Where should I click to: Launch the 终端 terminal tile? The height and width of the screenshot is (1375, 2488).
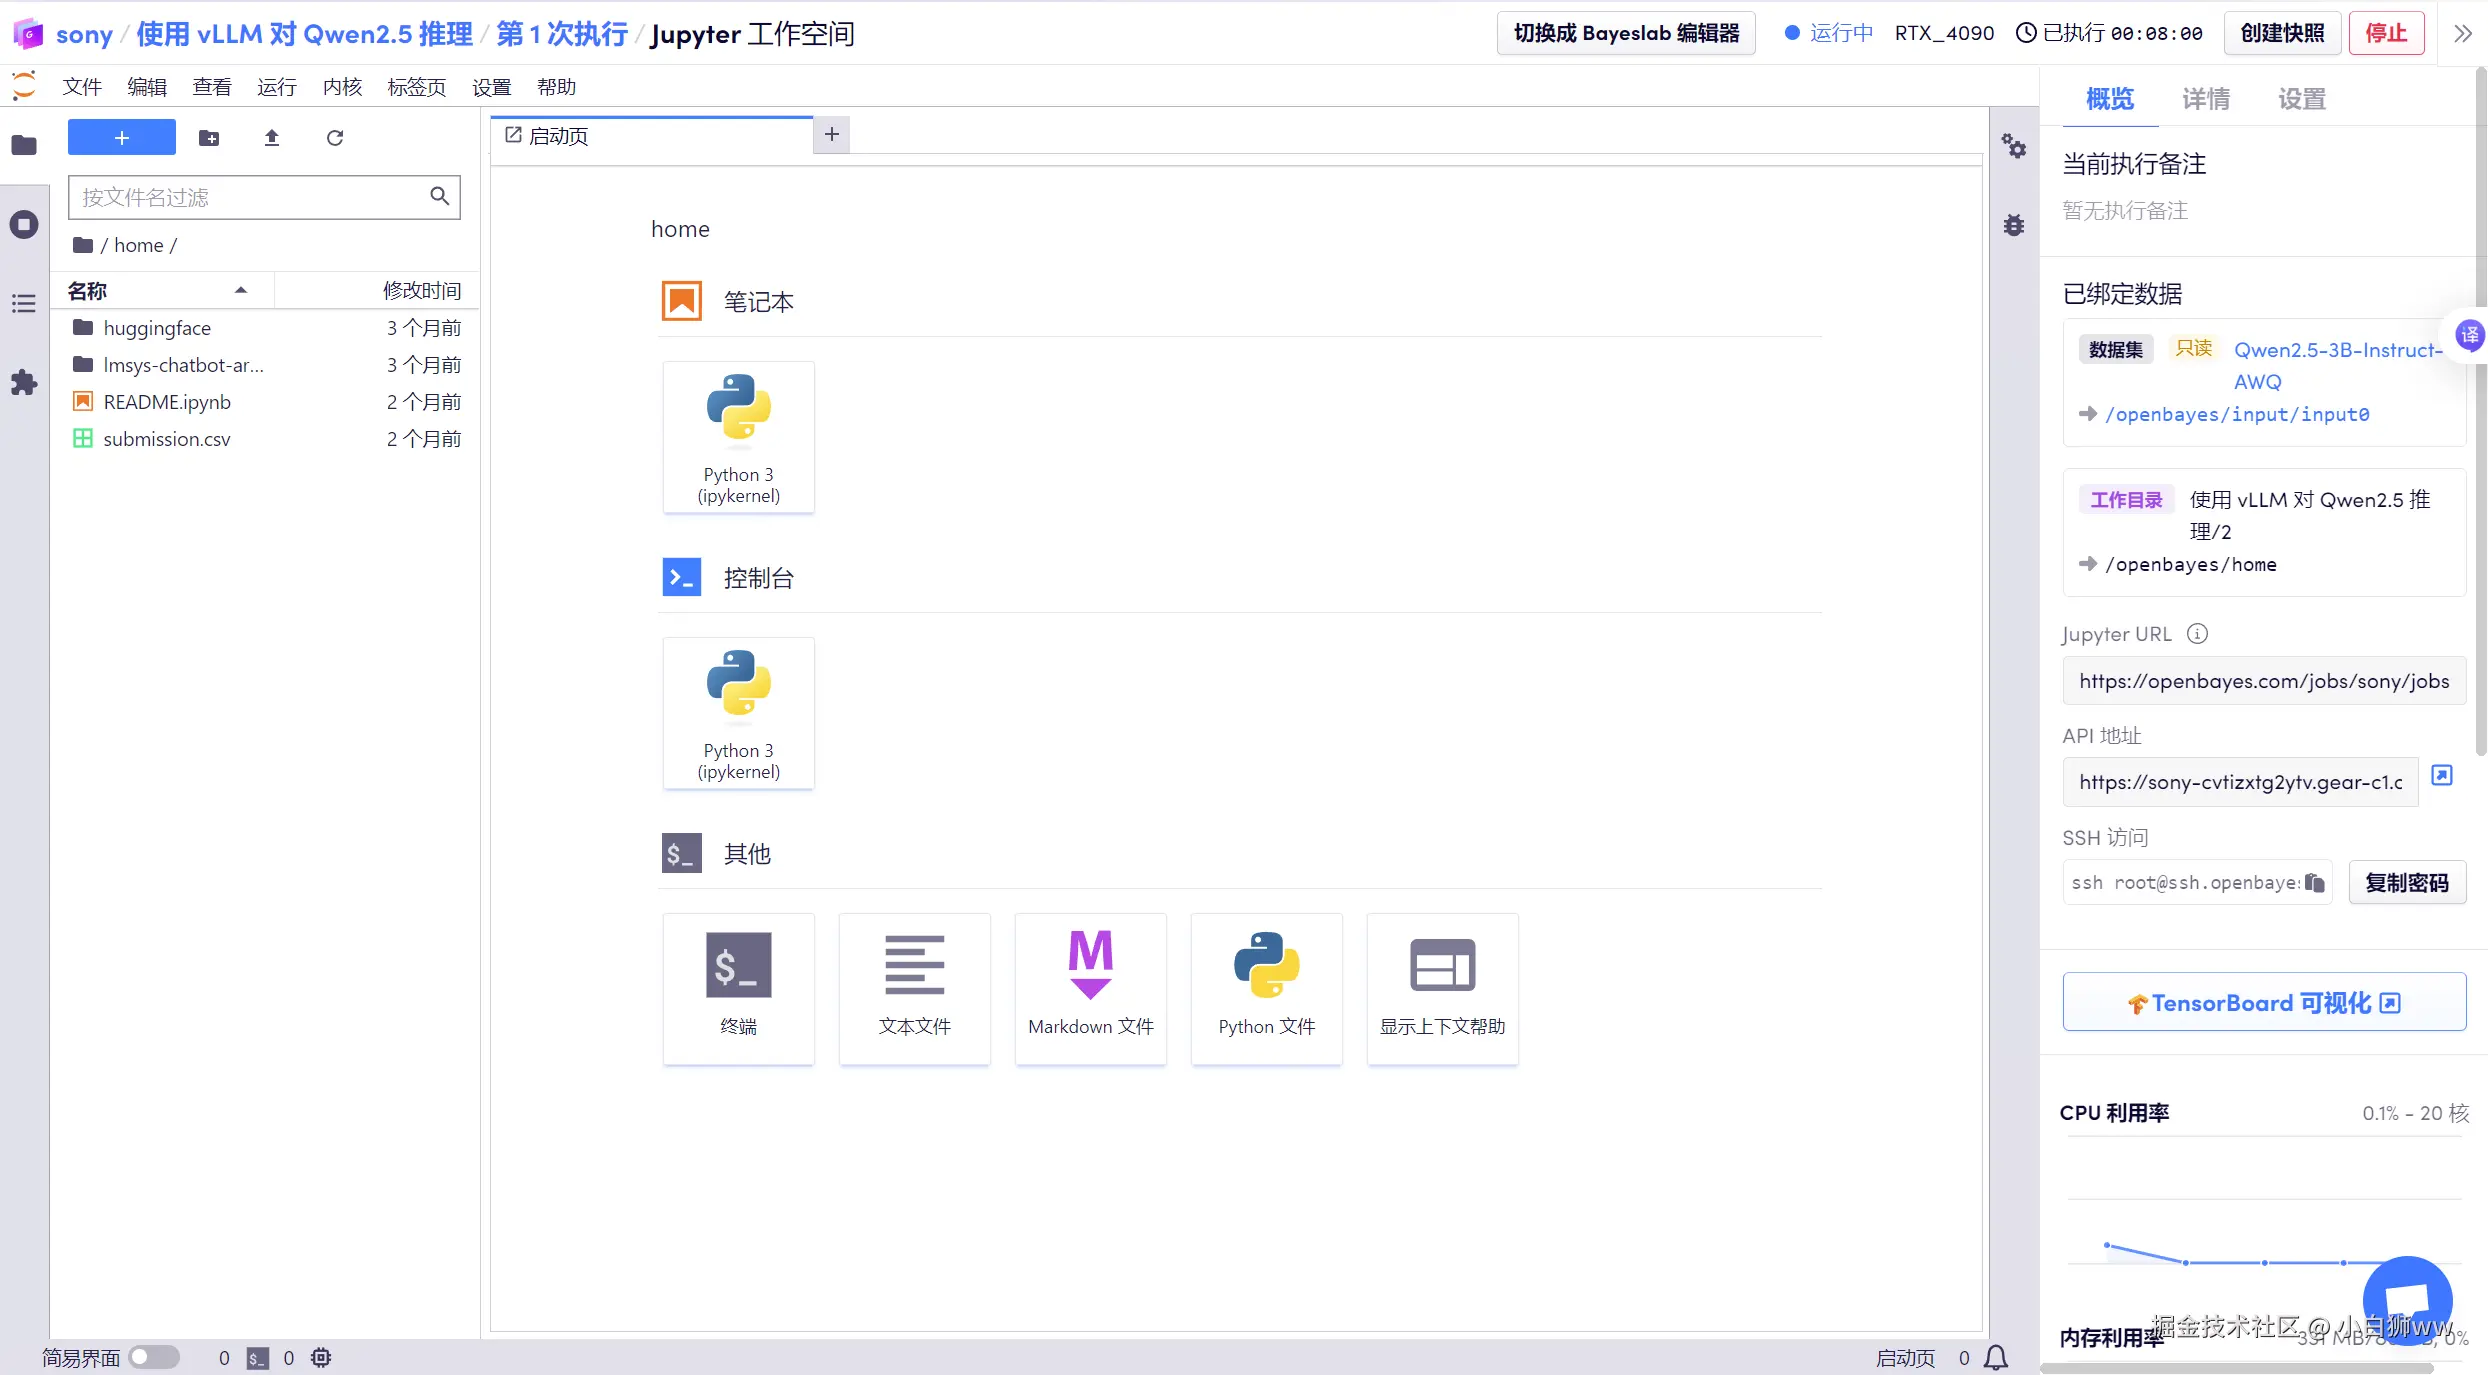738,987
